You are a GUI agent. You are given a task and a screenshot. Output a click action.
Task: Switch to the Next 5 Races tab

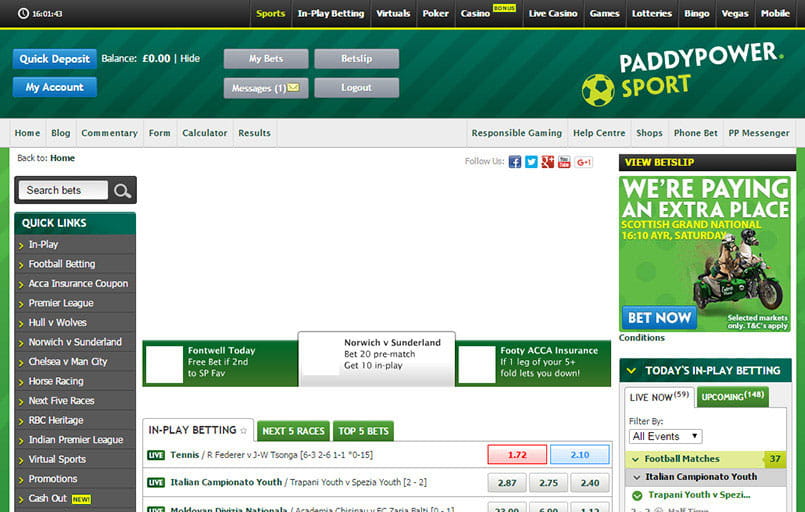coord(293,431)
